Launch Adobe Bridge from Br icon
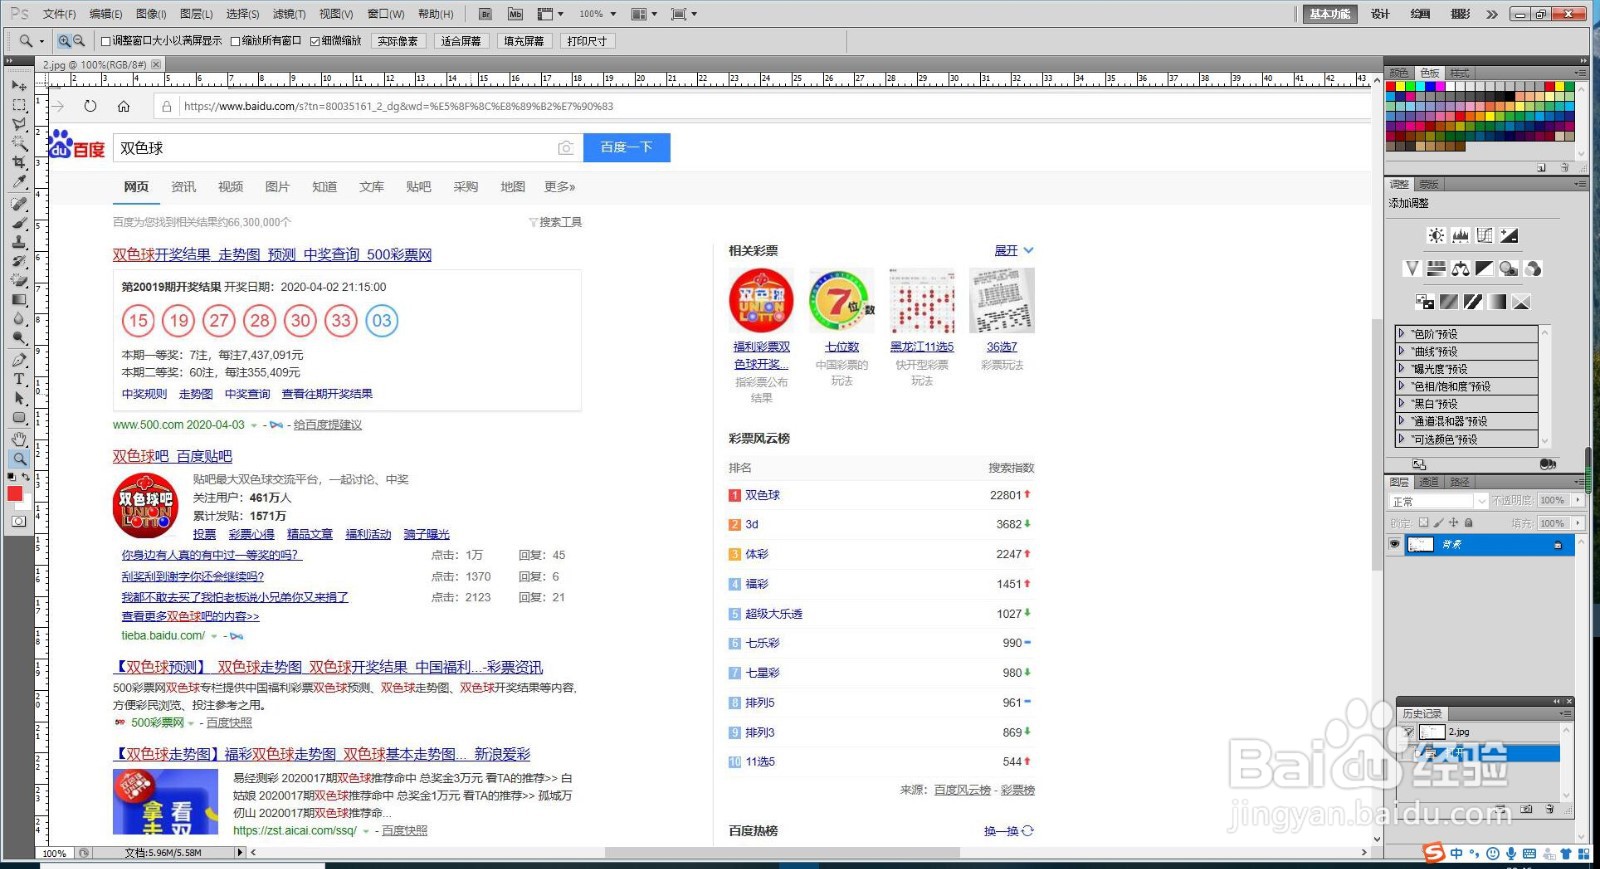The width and height of the screenshot is (1600, 869). (x=485, y=14)
